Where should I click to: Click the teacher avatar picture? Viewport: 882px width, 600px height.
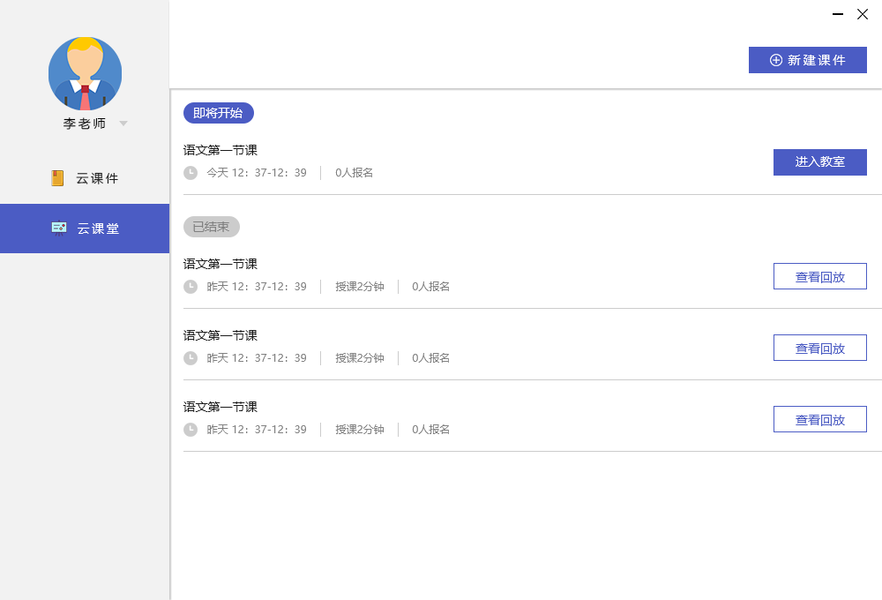85,73
